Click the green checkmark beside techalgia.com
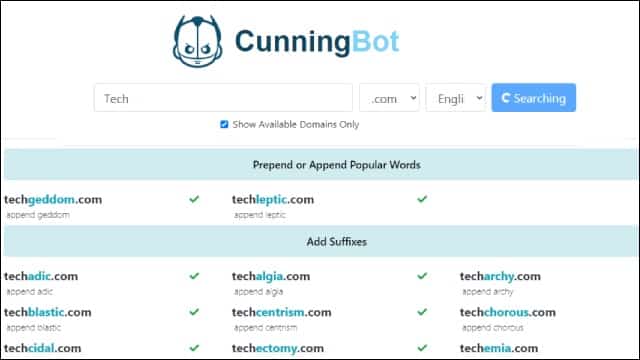Viewport: 640px width, 360px height. [422, 276]
